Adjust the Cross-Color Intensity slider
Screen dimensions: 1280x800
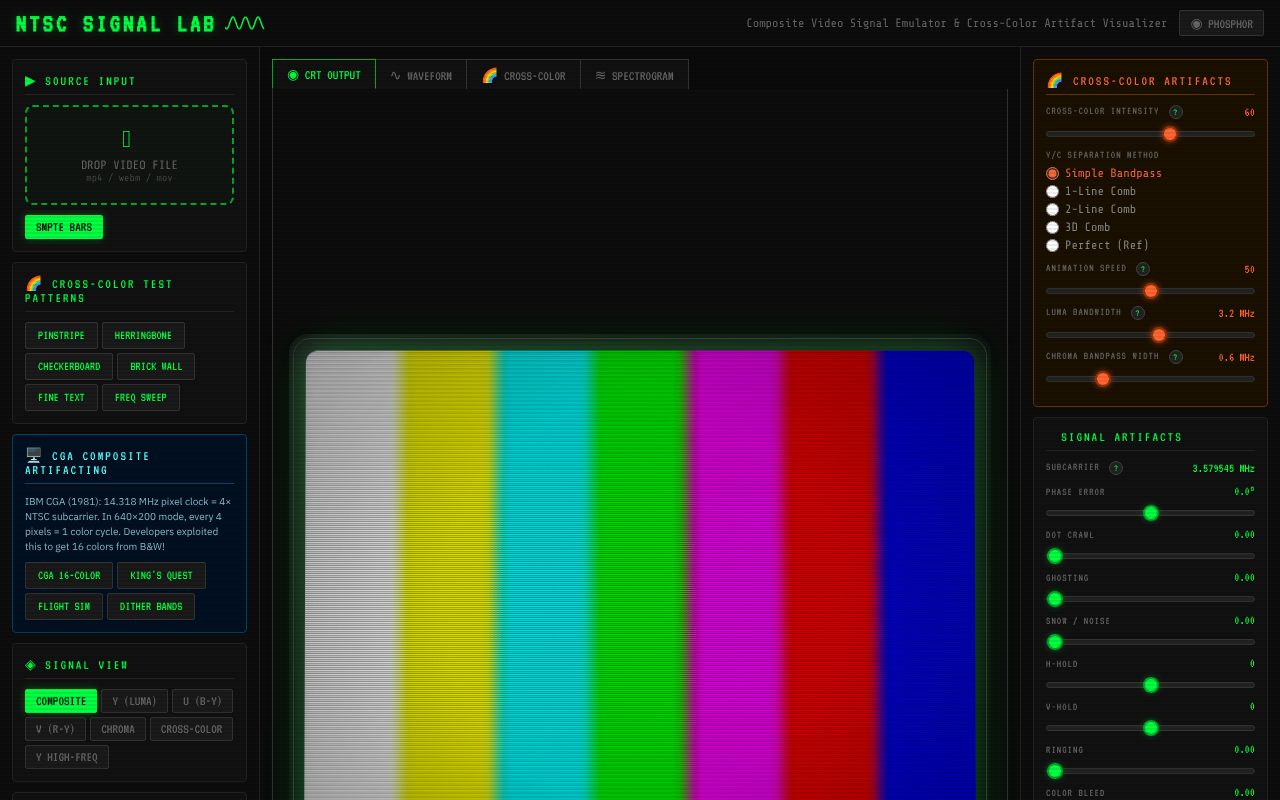coord(1150,134)
